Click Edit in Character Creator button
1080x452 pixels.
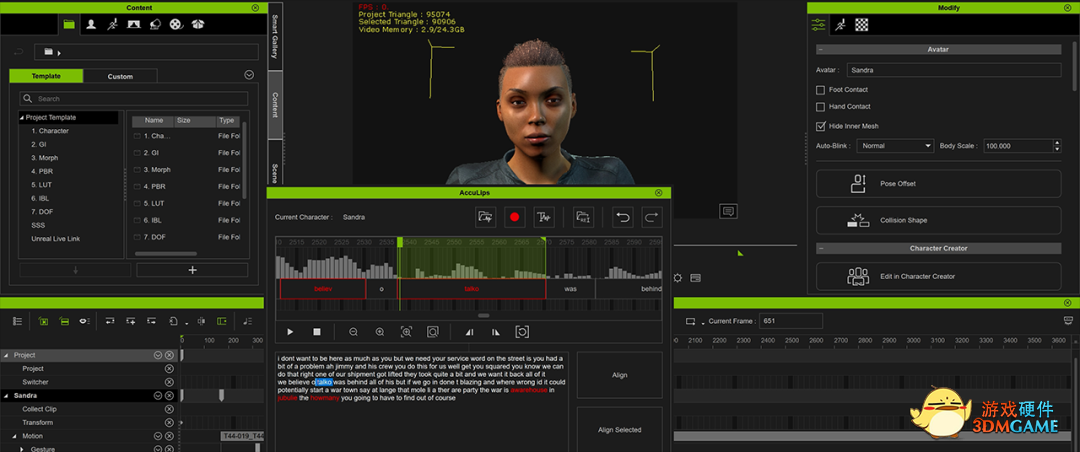[939, 276]
